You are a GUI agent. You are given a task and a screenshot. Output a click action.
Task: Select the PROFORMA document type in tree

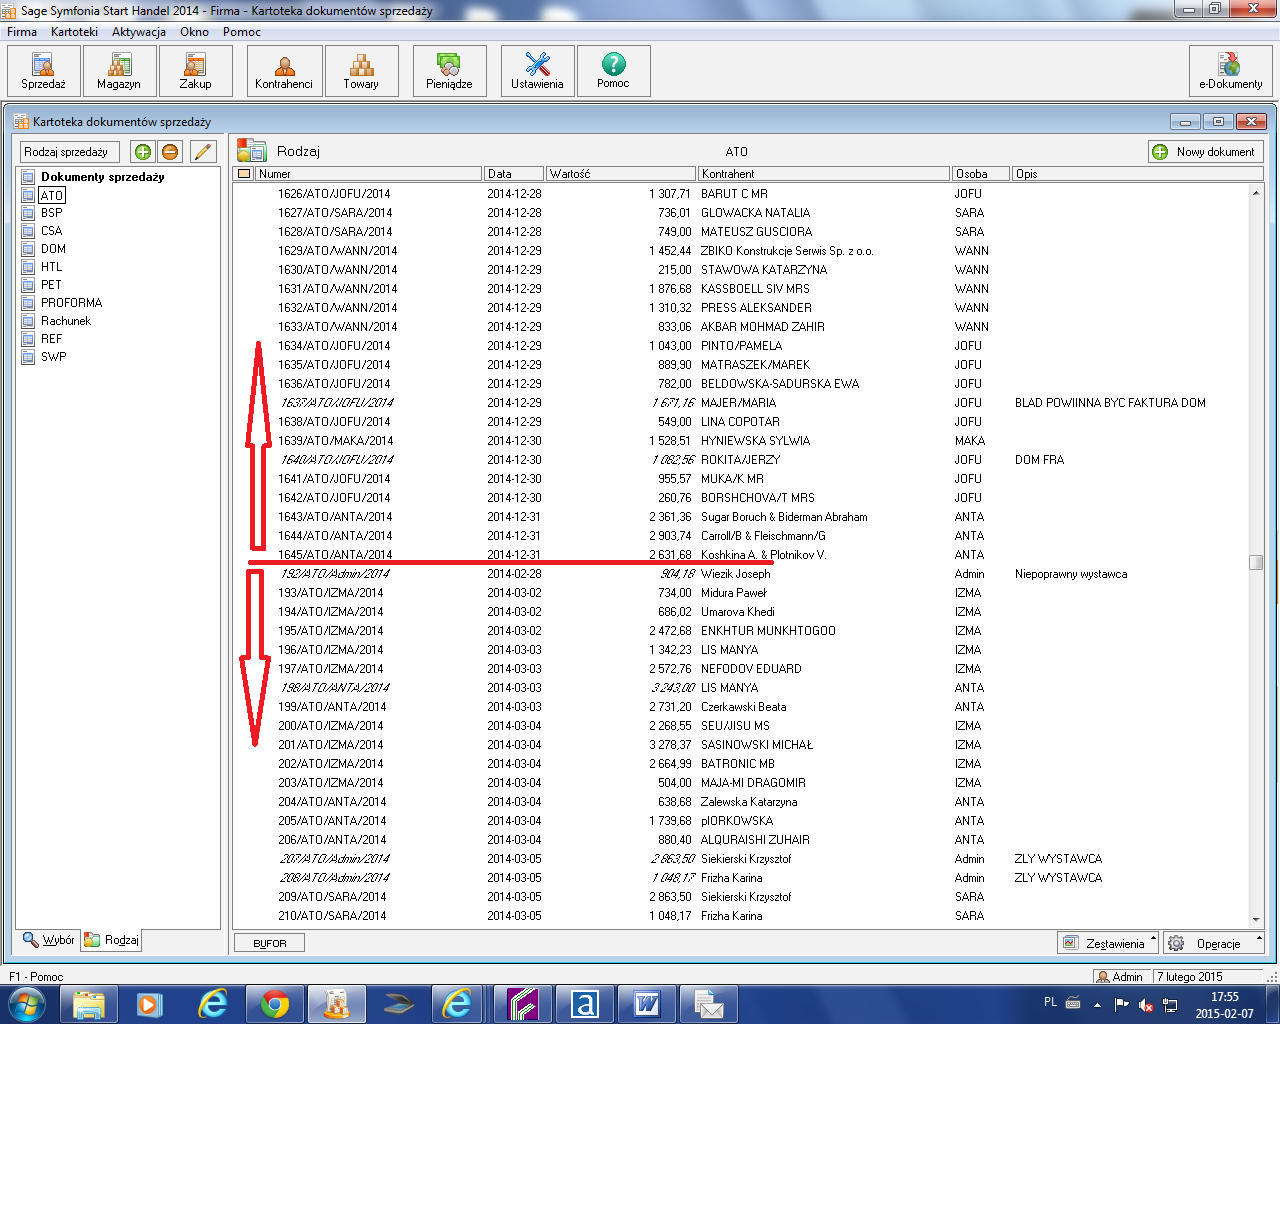[x=71, y=303]
